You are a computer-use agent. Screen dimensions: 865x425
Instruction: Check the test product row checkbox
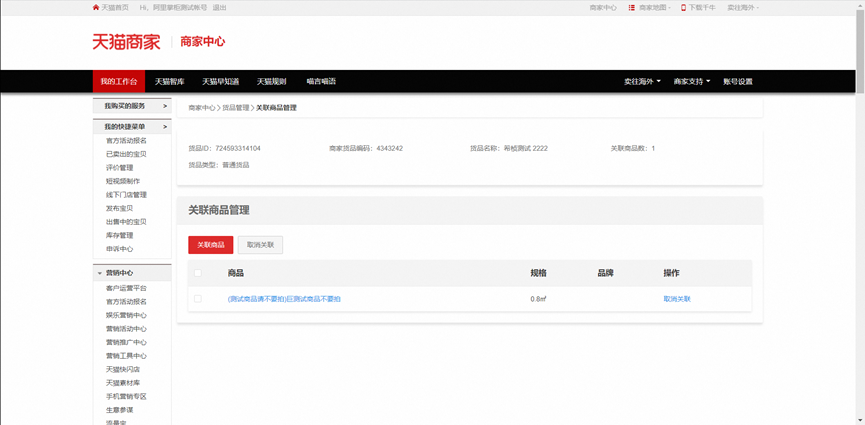click(x=198, y=299)
